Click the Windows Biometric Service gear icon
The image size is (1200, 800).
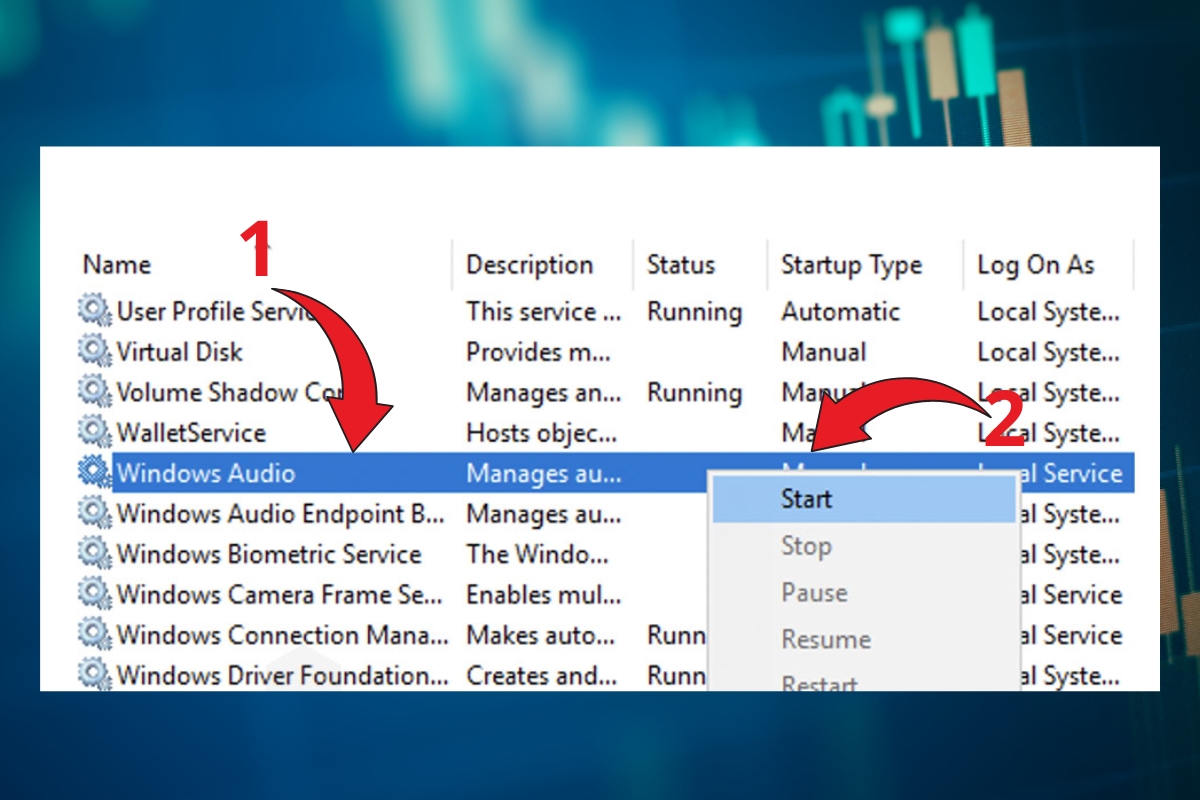pos(93,554)
